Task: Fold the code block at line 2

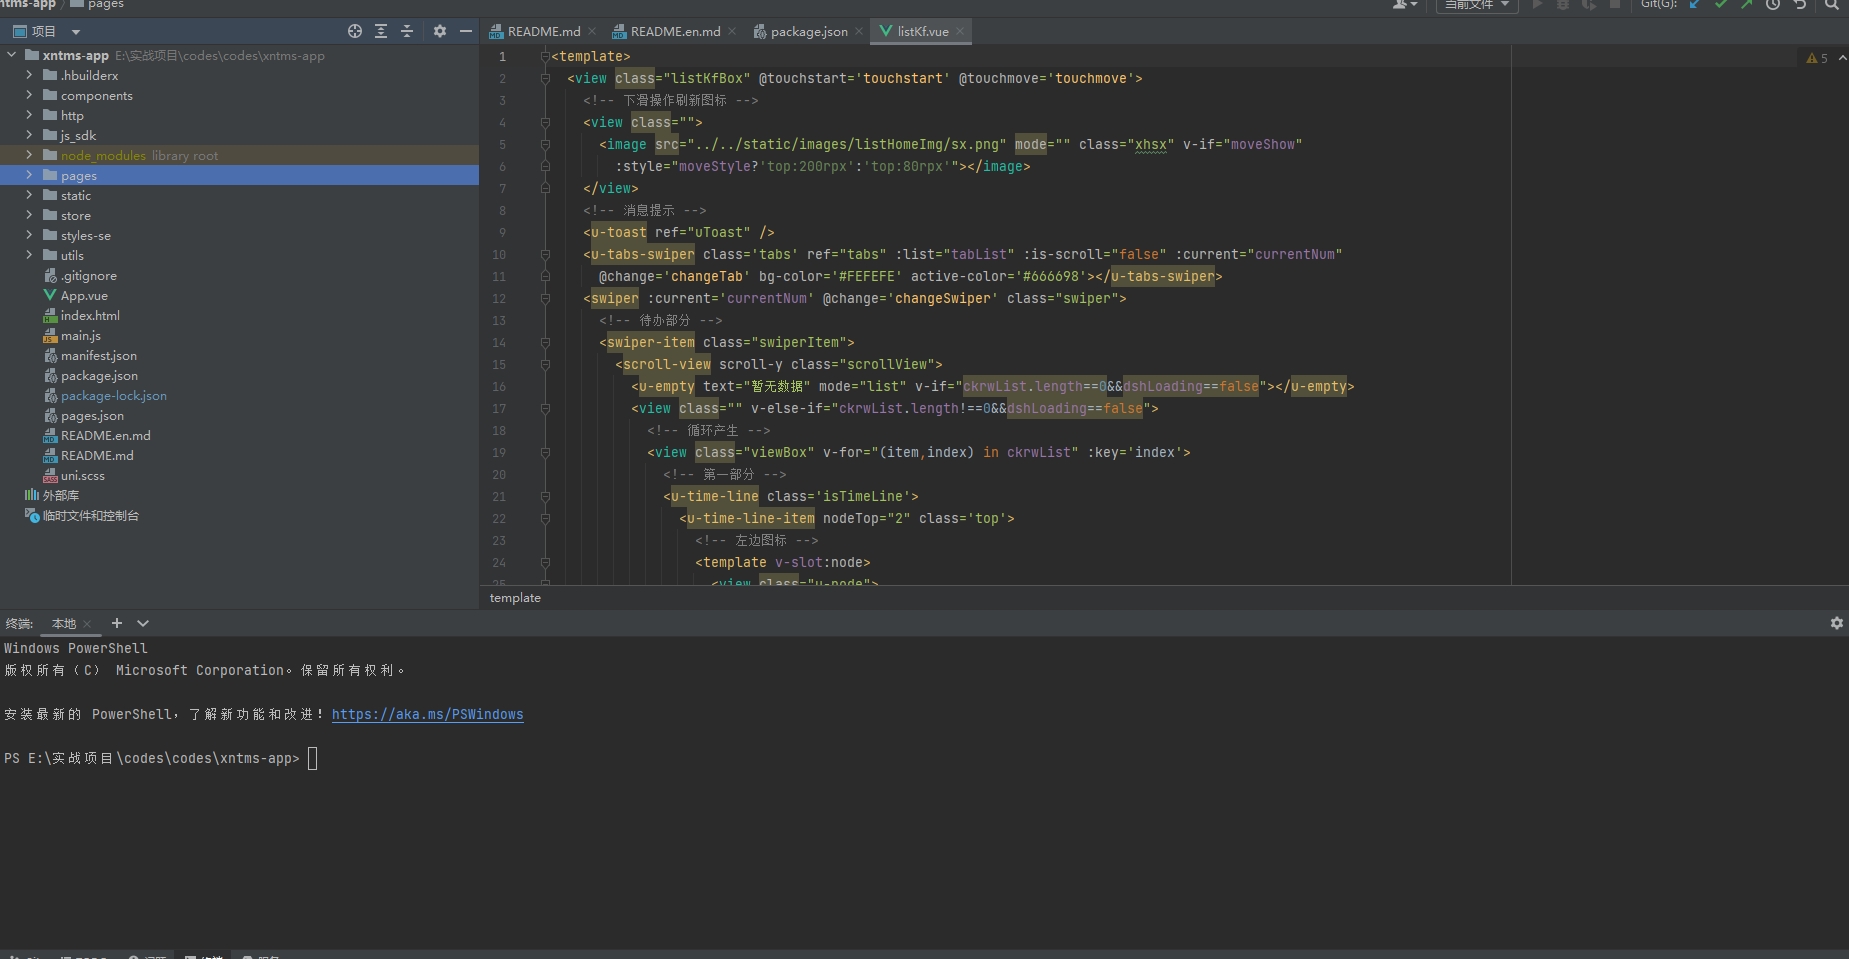Action: [545, 78]
